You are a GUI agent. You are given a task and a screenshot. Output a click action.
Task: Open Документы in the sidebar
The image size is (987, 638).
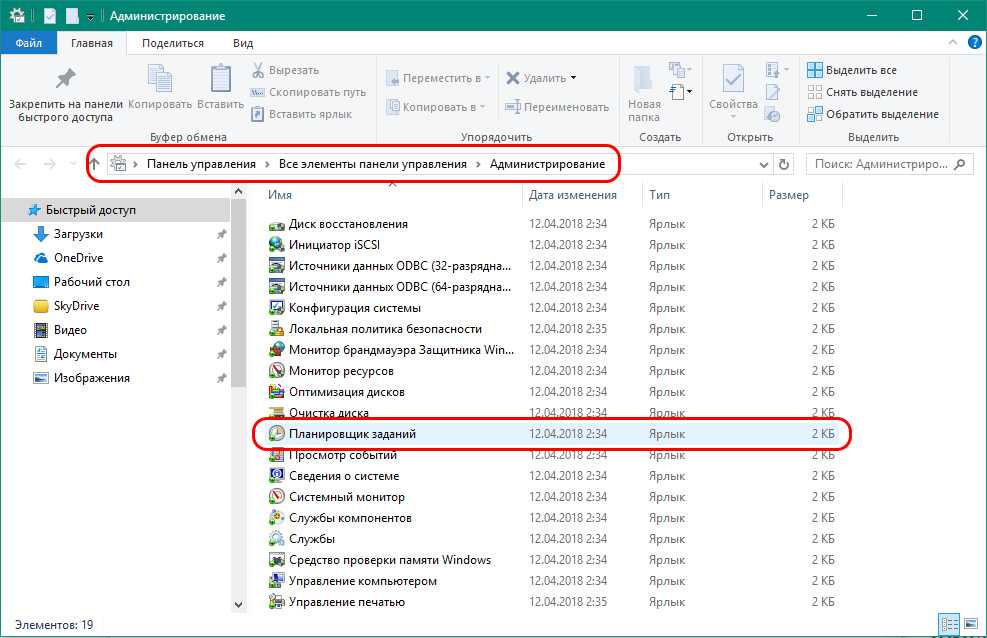(85, 354)
